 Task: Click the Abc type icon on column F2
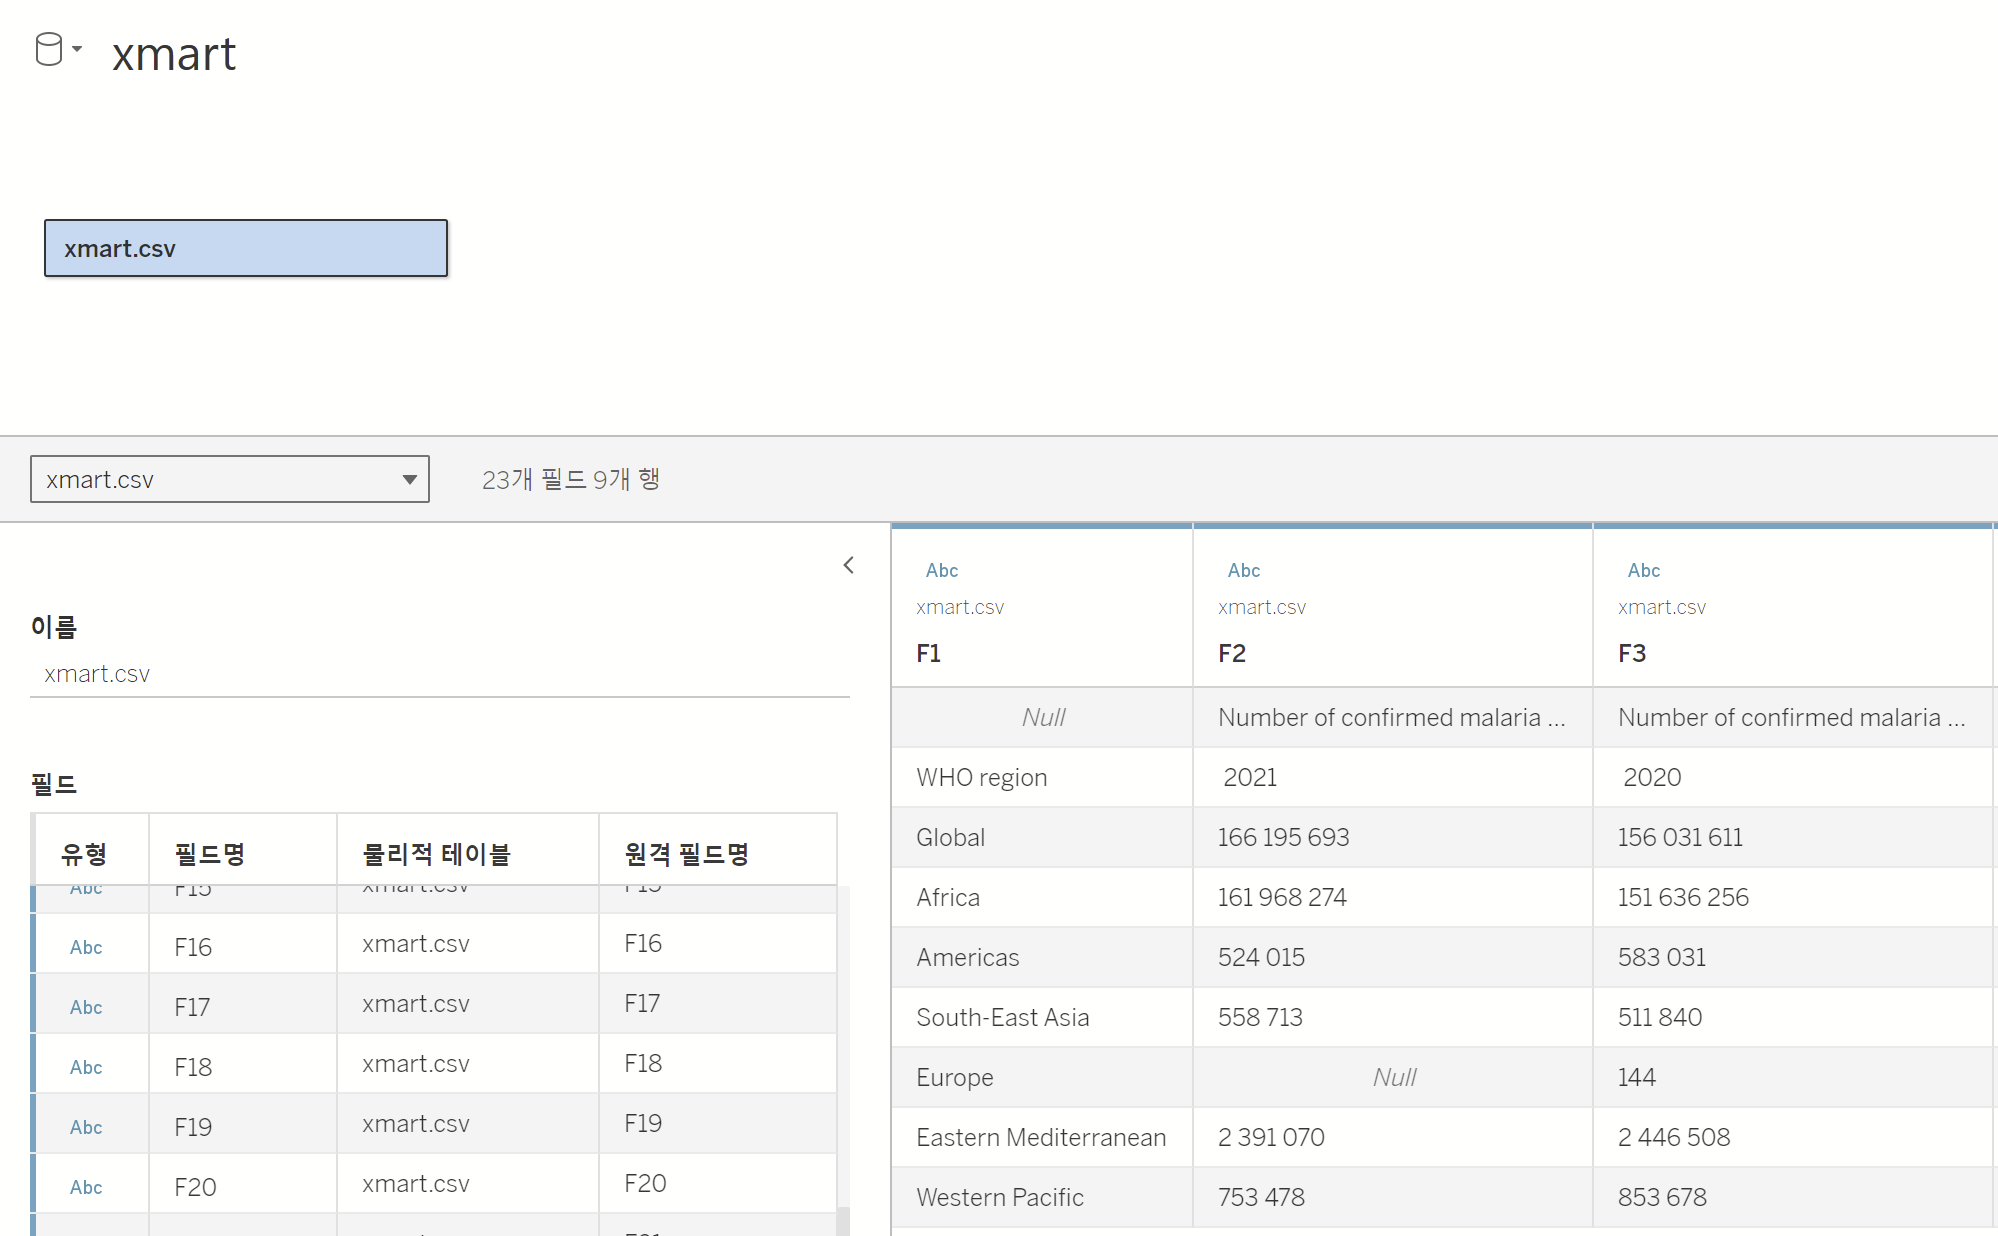coord(1244,570)
